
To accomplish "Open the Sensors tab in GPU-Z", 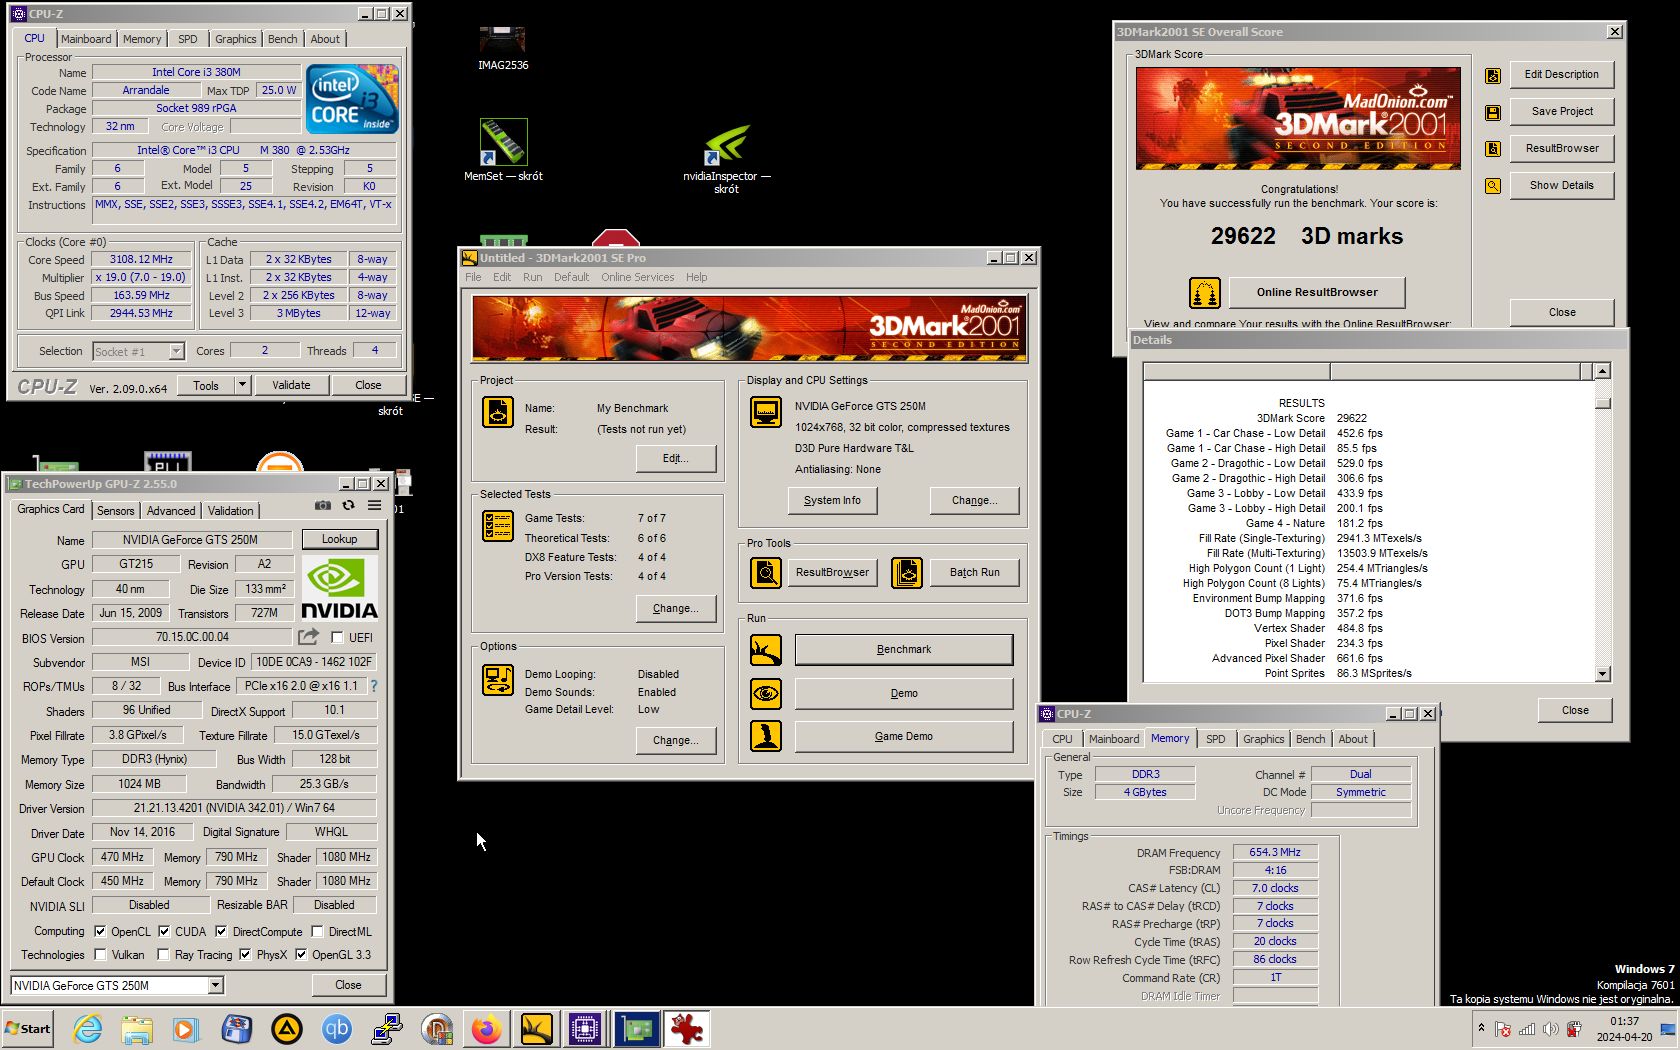I will coord(116,511).
